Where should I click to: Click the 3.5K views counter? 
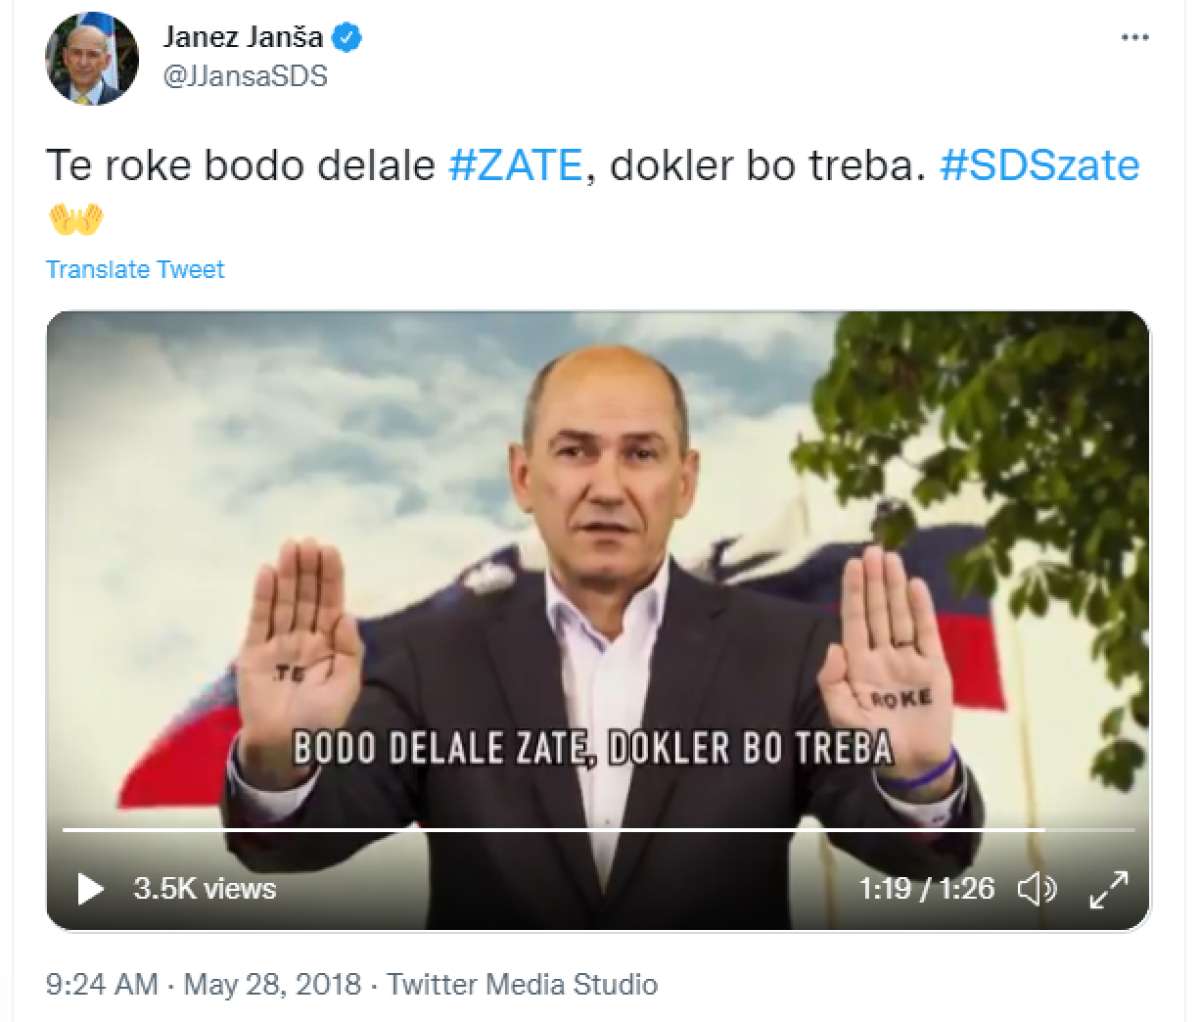(x=204, y=888)
